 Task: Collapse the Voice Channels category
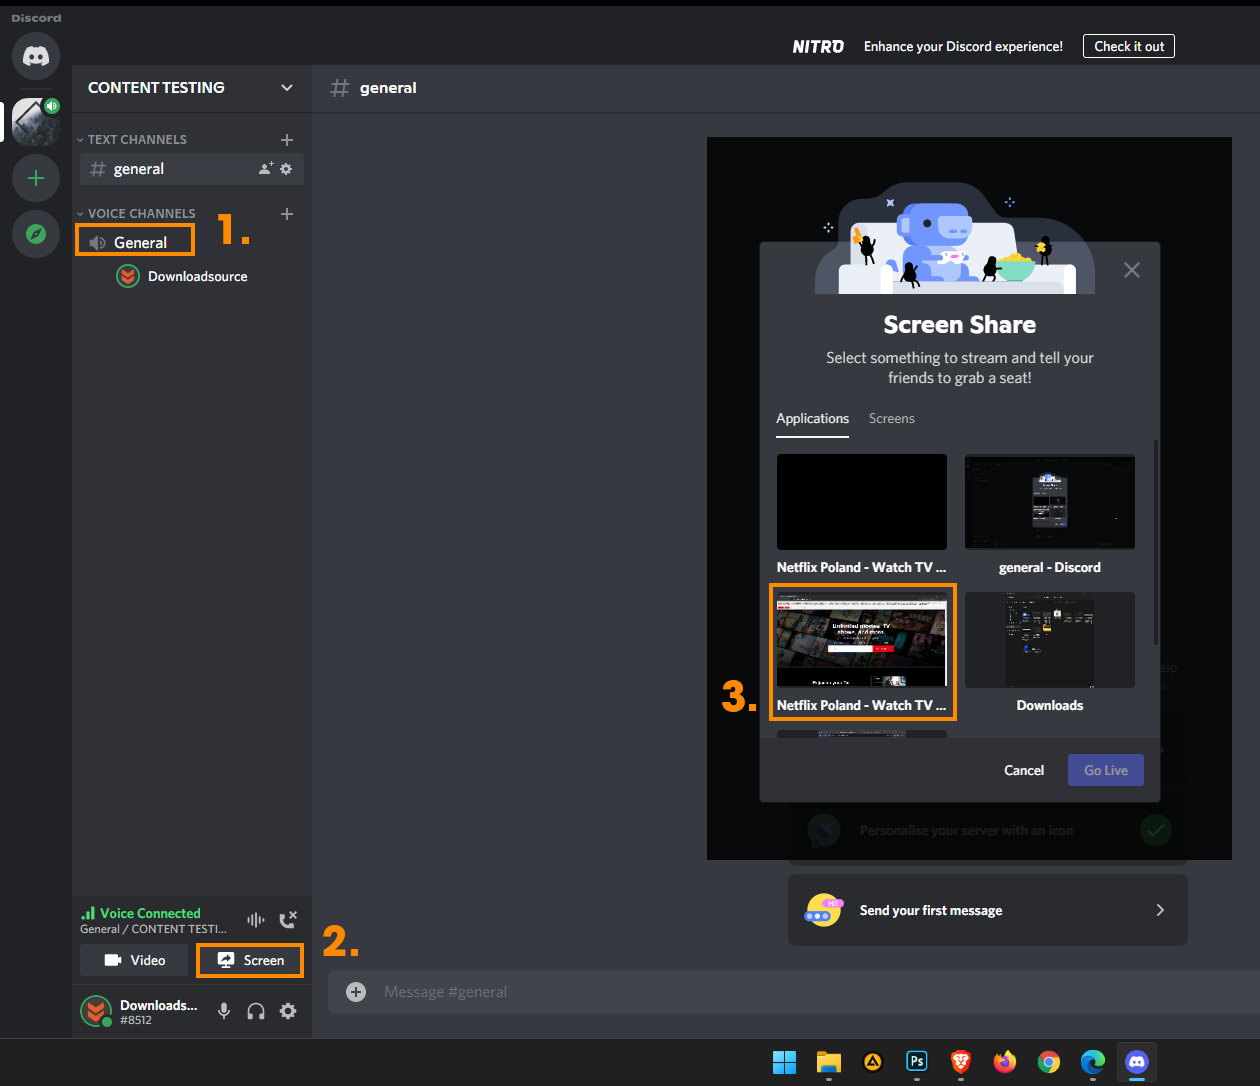point(136,214)
